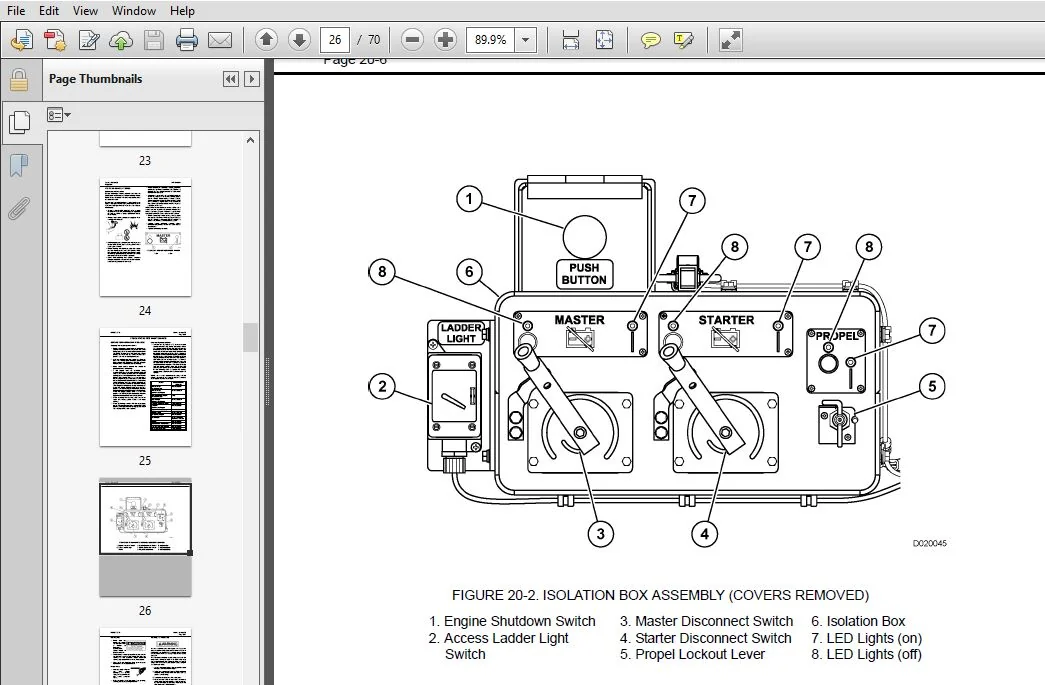Go to next page arrow
The image size is (1045, 685).
[299, 39]
